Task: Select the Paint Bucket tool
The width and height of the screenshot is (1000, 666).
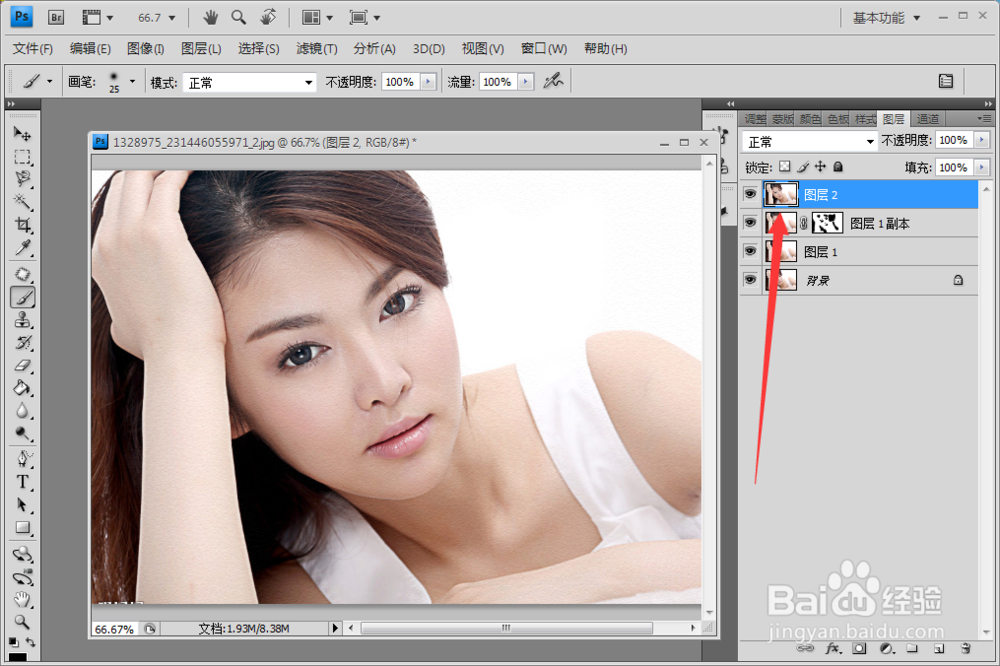Action: [22, 388]
